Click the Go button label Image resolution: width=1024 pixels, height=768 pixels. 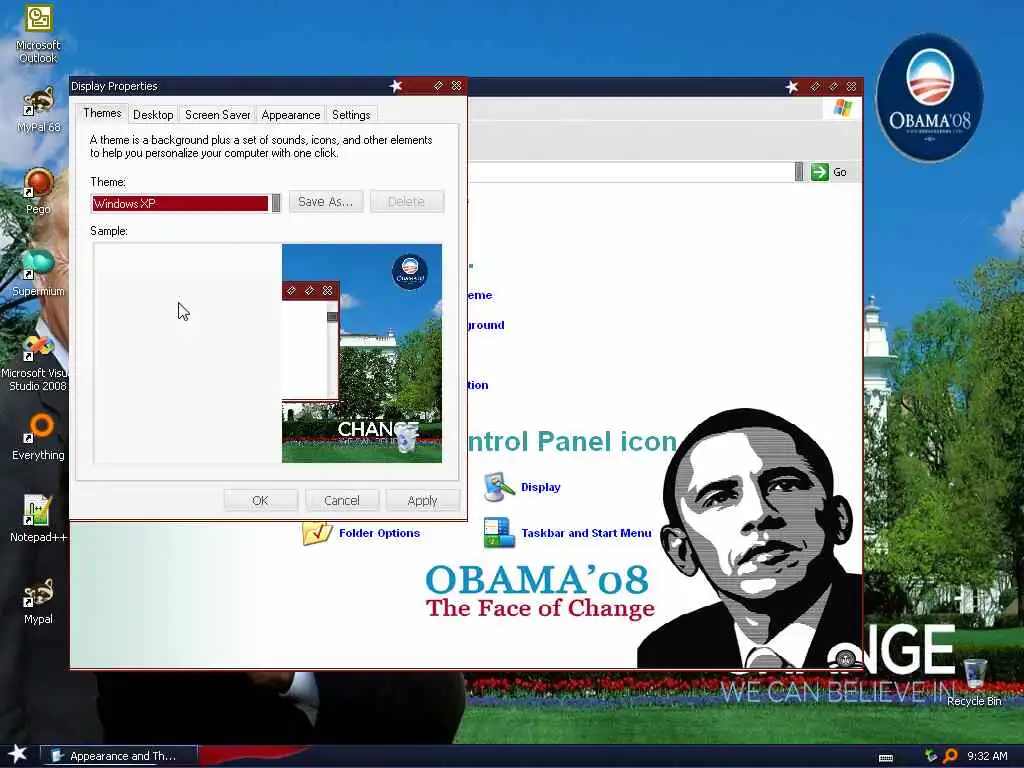point(840,172)
